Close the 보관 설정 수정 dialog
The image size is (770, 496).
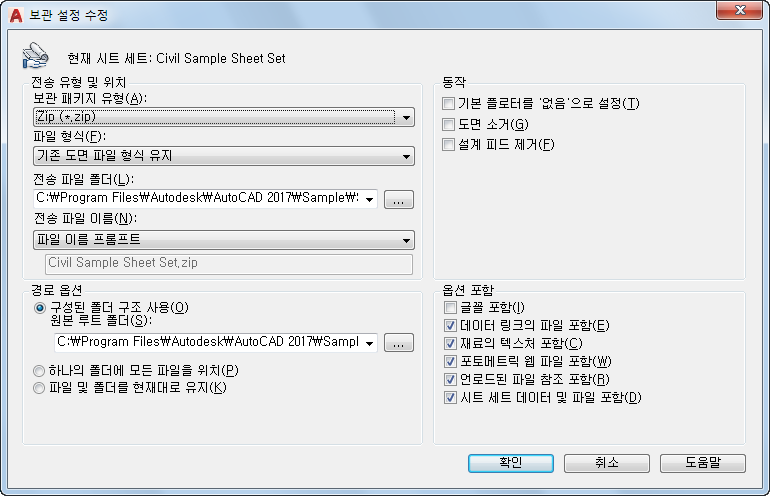point(740,10)
